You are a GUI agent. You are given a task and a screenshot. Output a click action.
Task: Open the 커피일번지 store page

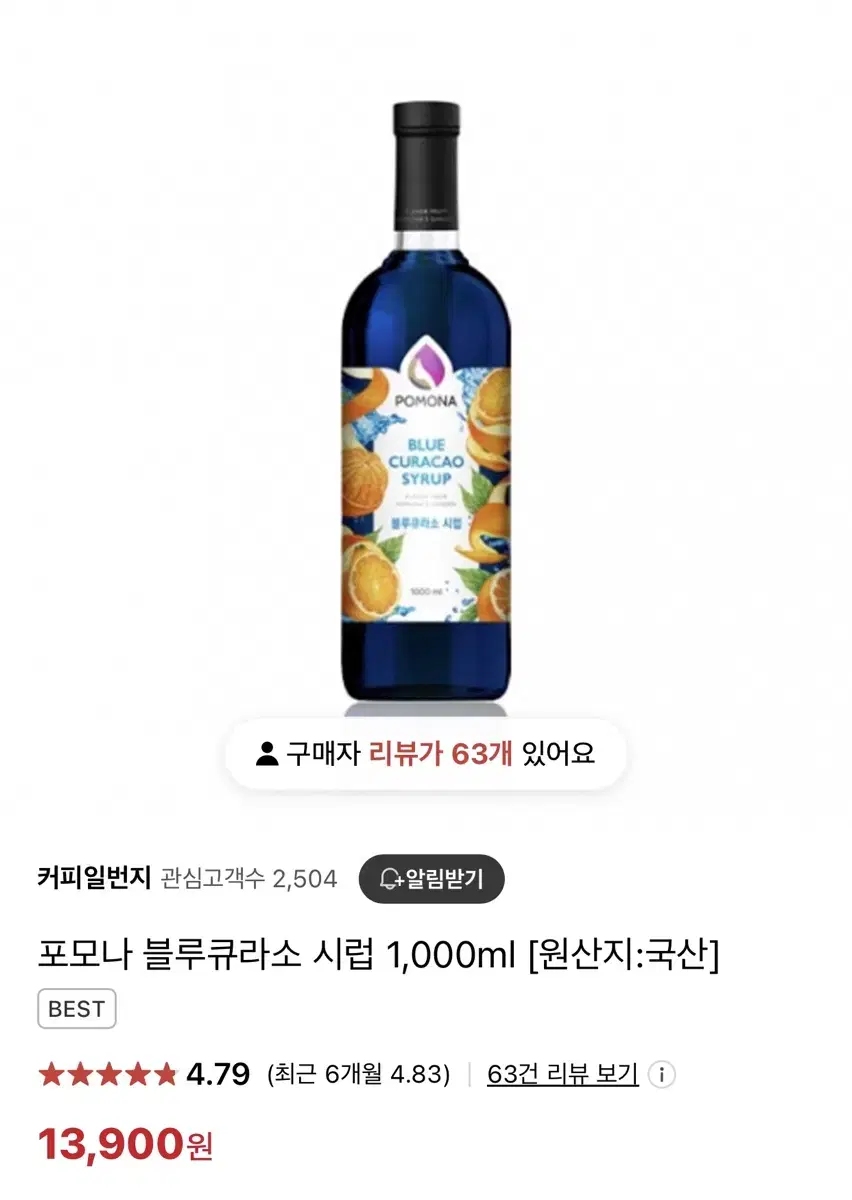[x=94, y=879]
